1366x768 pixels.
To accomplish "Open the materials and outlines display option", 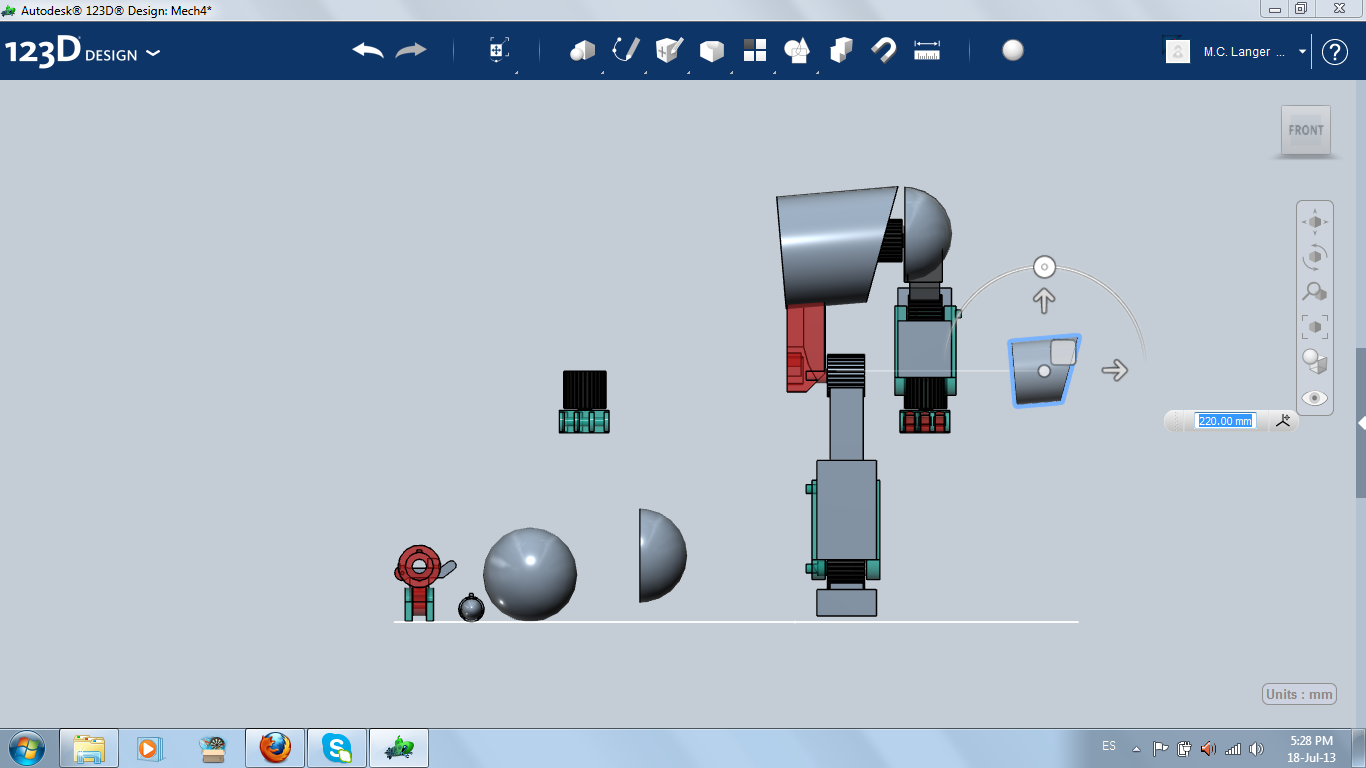I will click(x=1315, y=361).
